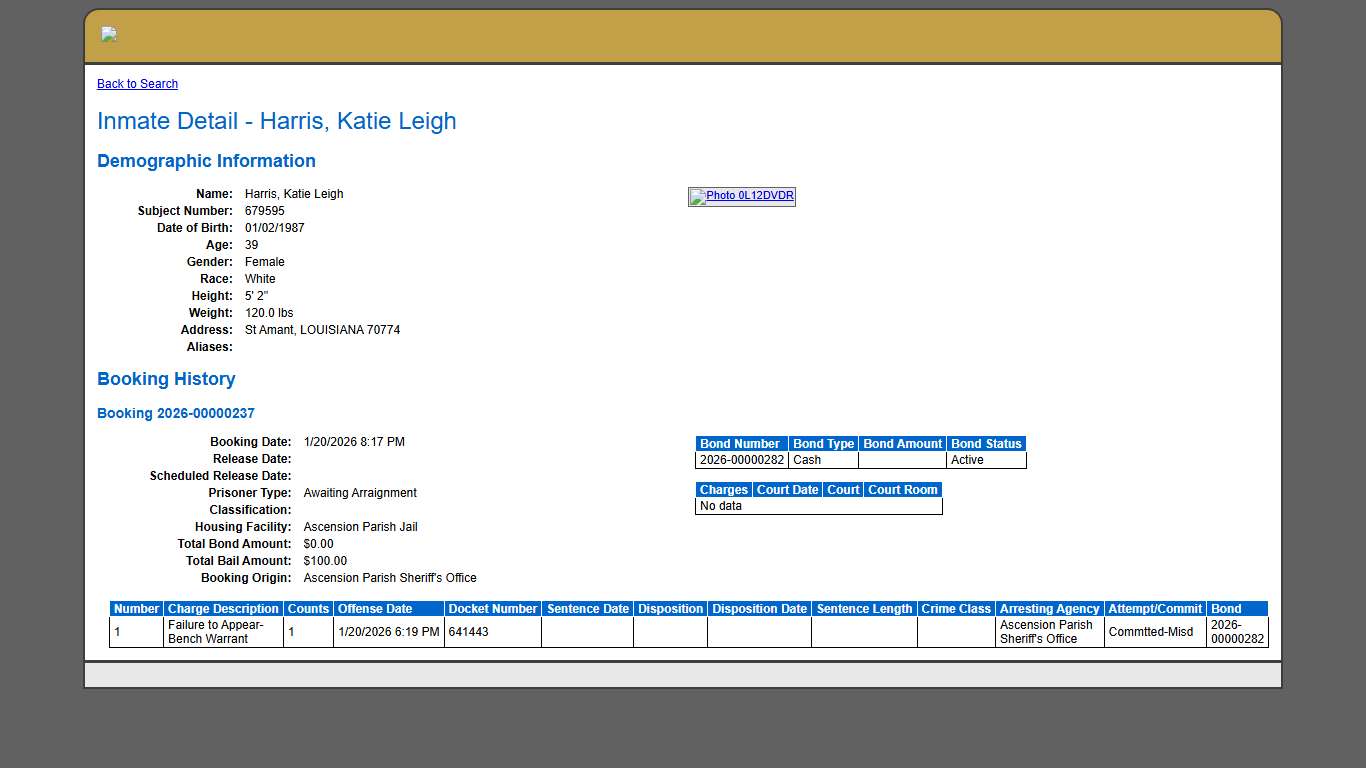Click the Charges column header

point(723,490)
